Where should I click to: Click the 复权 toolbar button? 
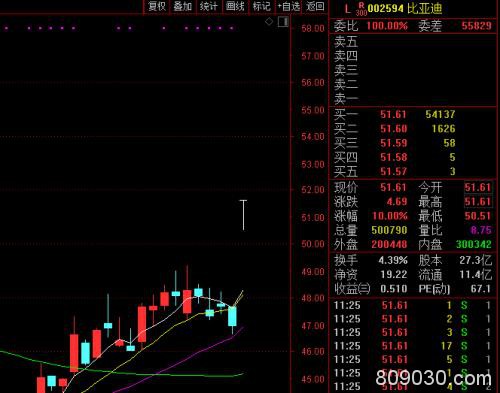(157, 6)
